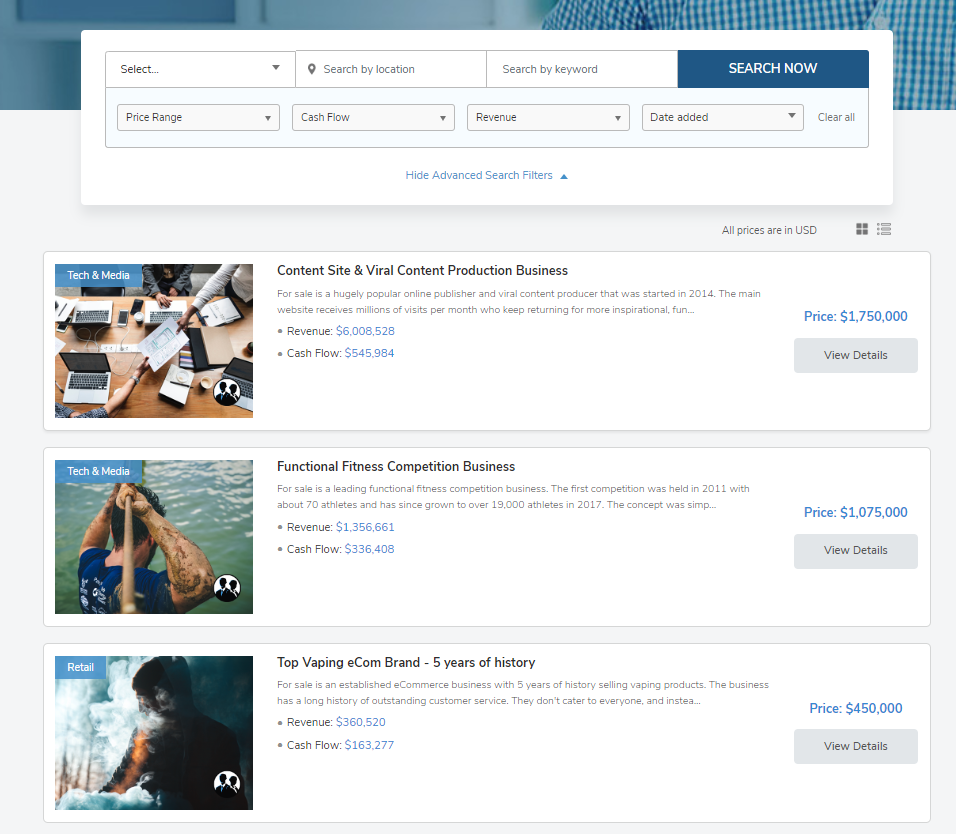
Task: Click description of Content Site listing
Action: [519, 302]
